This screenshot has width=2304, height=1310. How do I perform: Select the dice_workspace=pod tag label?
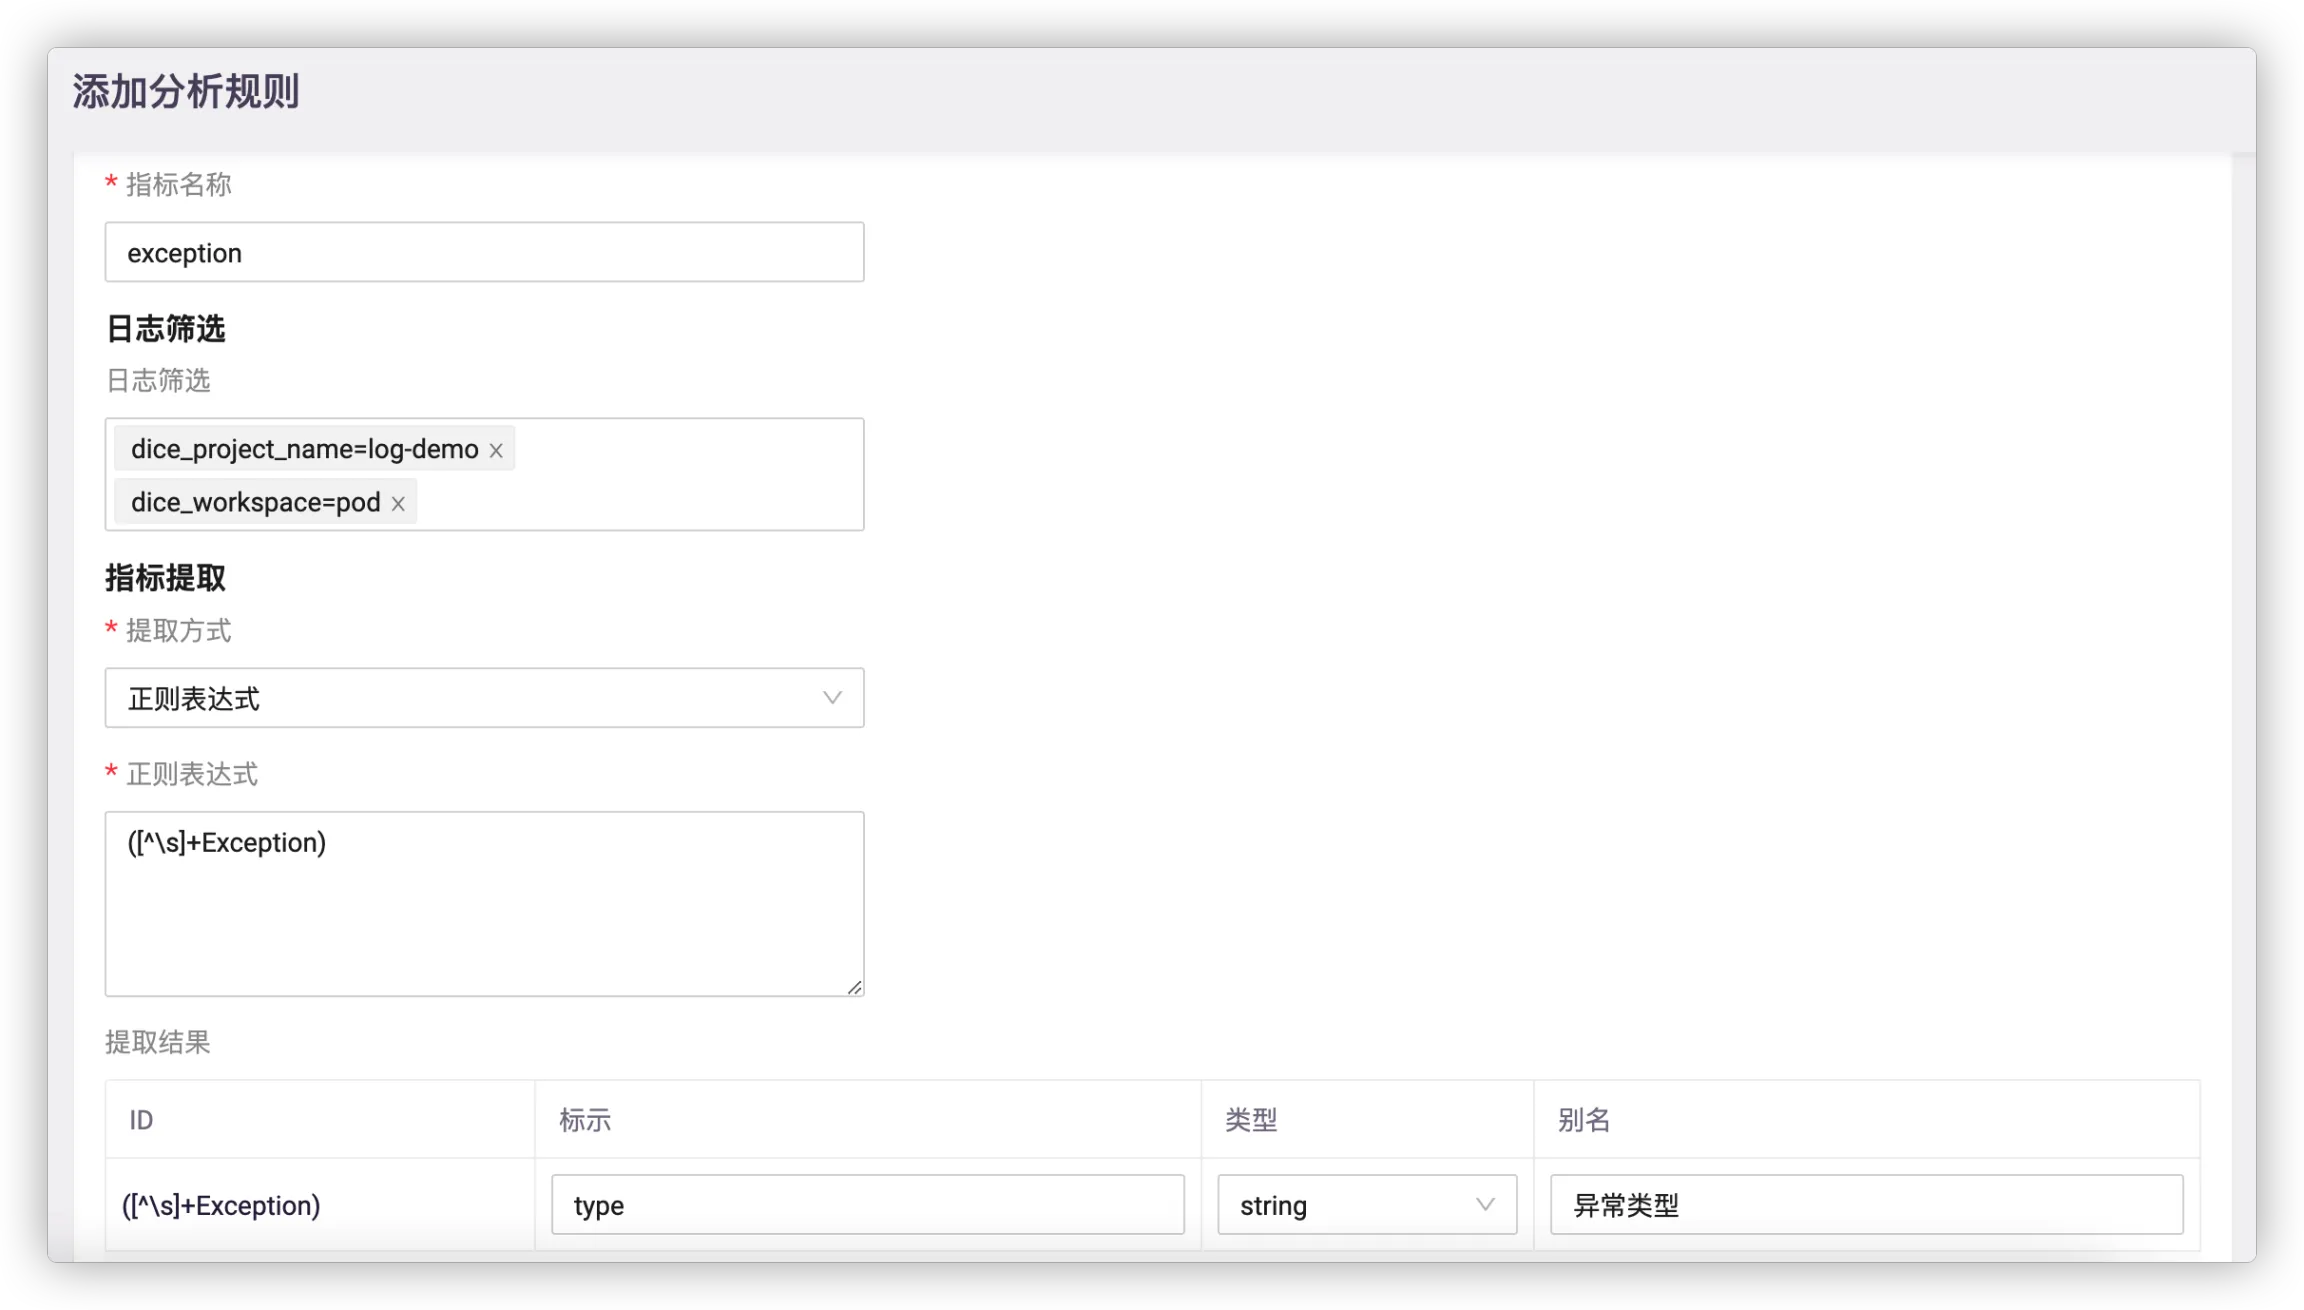(255, 503)
